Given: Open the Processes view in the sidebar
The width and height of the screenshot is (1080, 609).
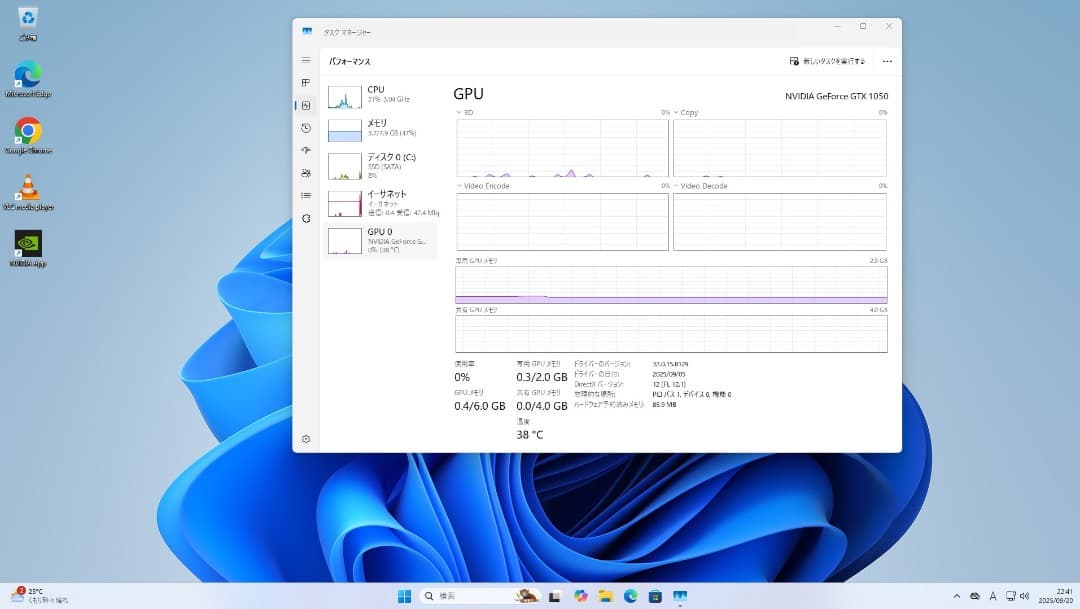Looking at the screenshot, I should tap(306, 83).
